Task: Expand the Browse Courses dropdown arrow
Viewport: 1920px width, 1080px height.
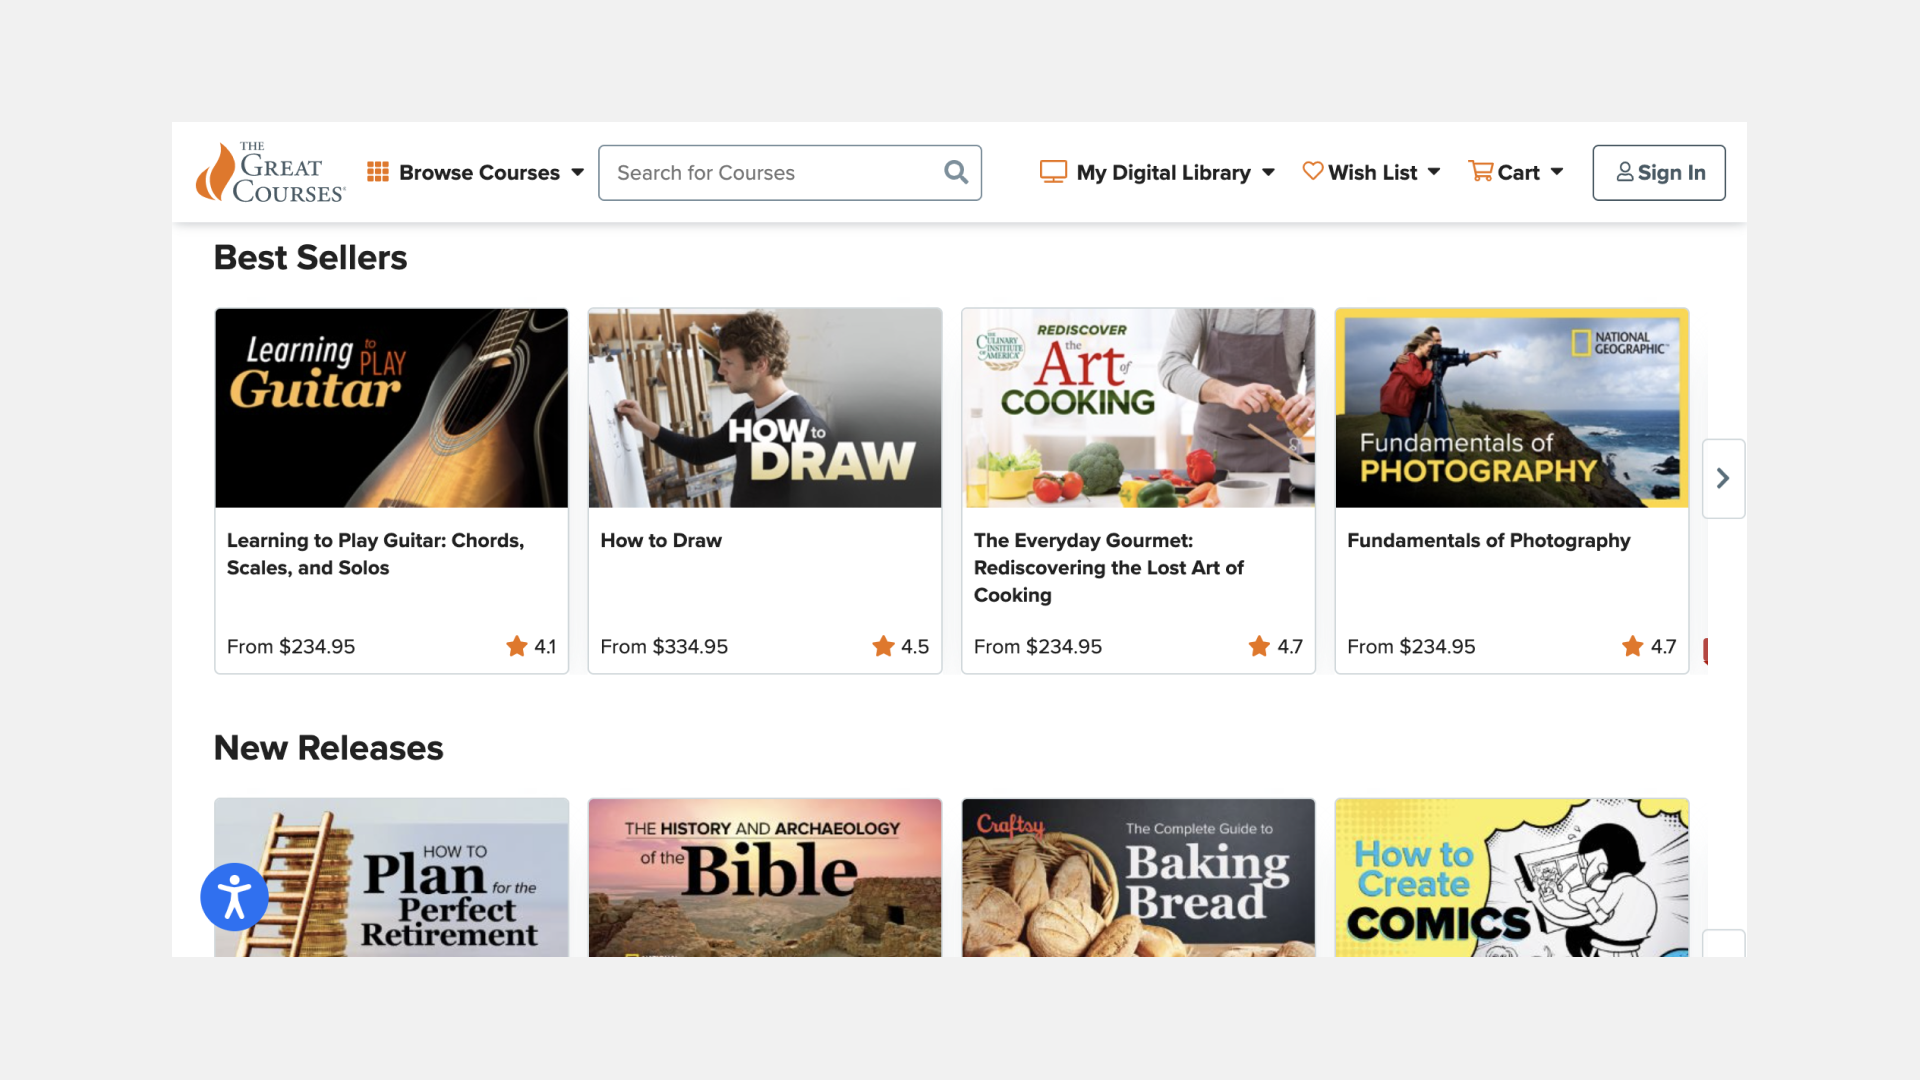Action: coord(578,172)
